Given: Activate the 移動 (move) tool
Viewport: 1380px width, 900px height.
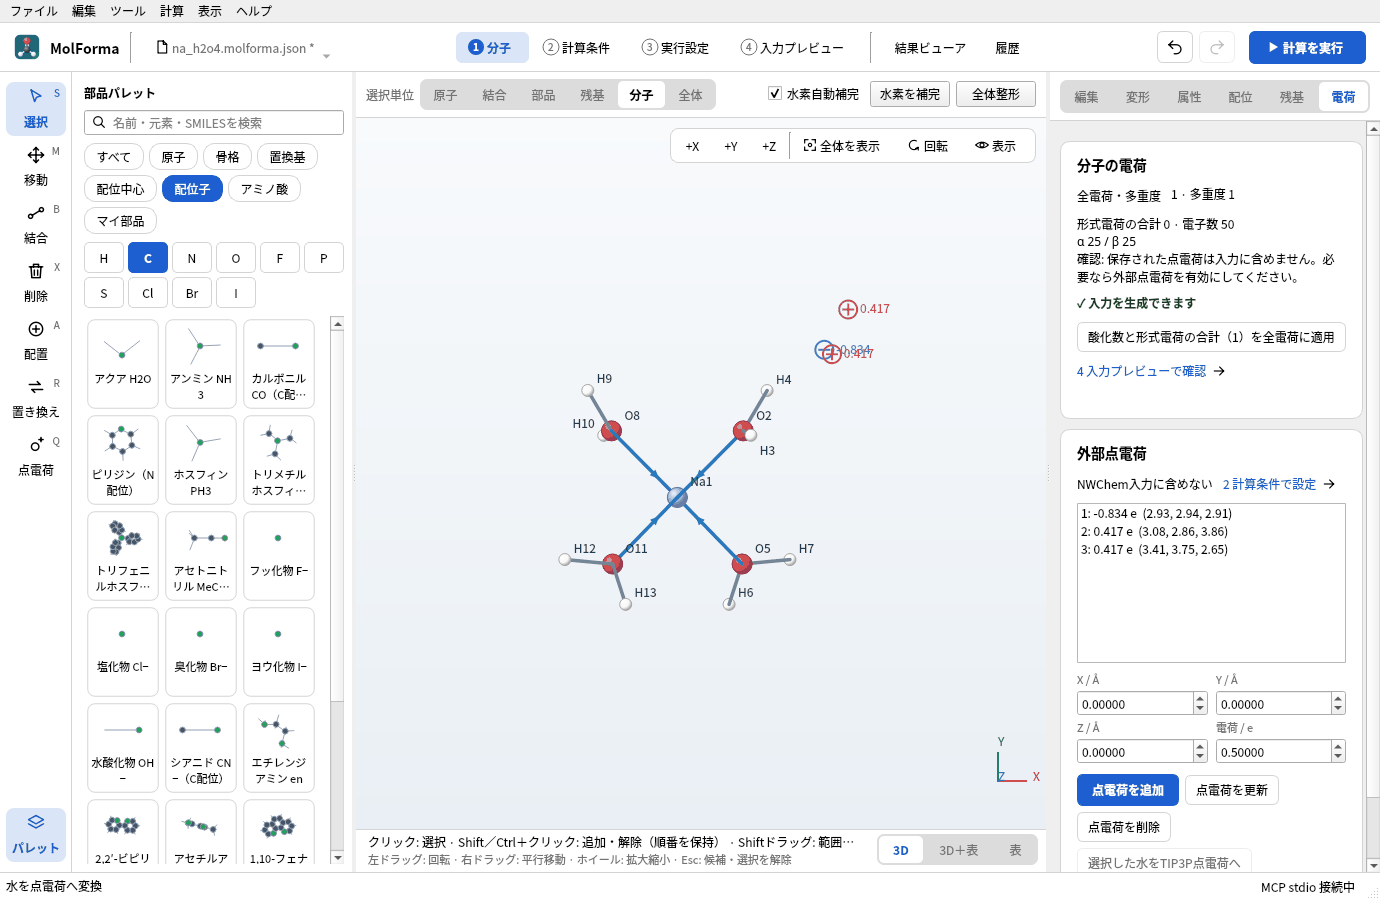Looking at the screenshot, I should [x=36, y=166].
